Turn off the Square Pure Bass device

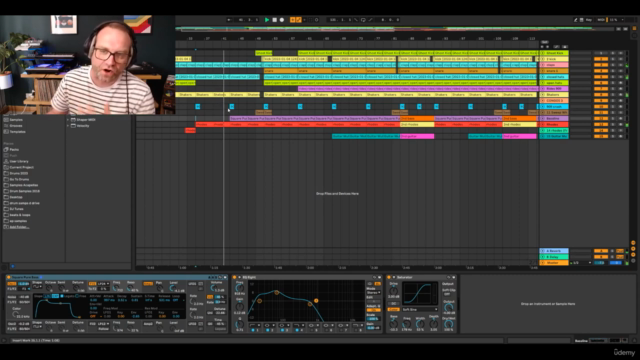coord(9,277)
